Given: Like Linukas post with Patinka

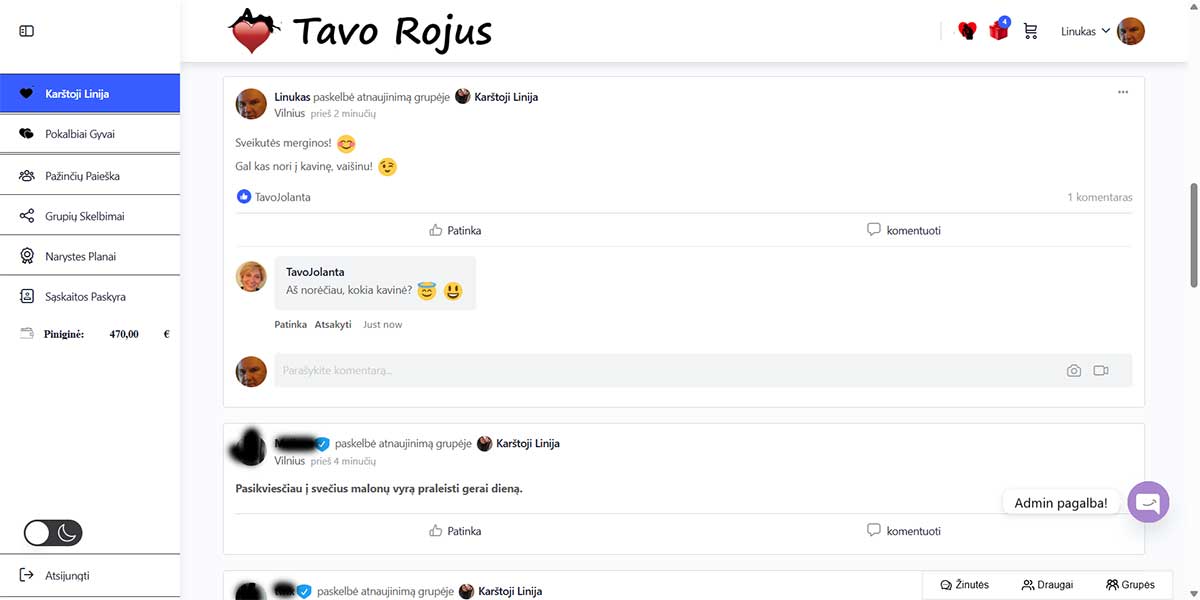Looking at the screenshot, I should [x=455, y=230].
